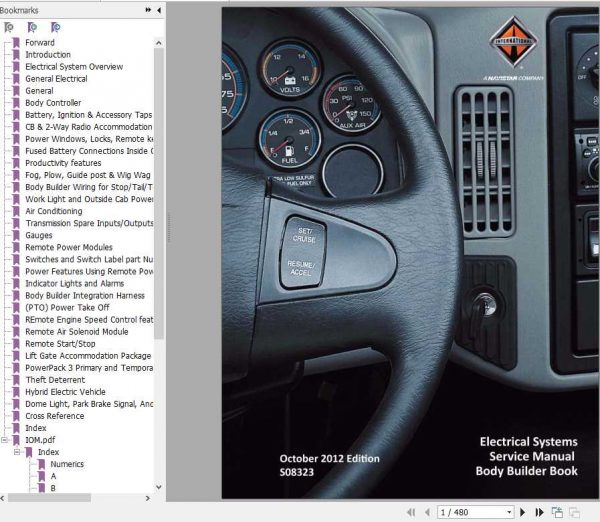Select the Productivity features bookmark
600x522 pixels.
point(63,163)
